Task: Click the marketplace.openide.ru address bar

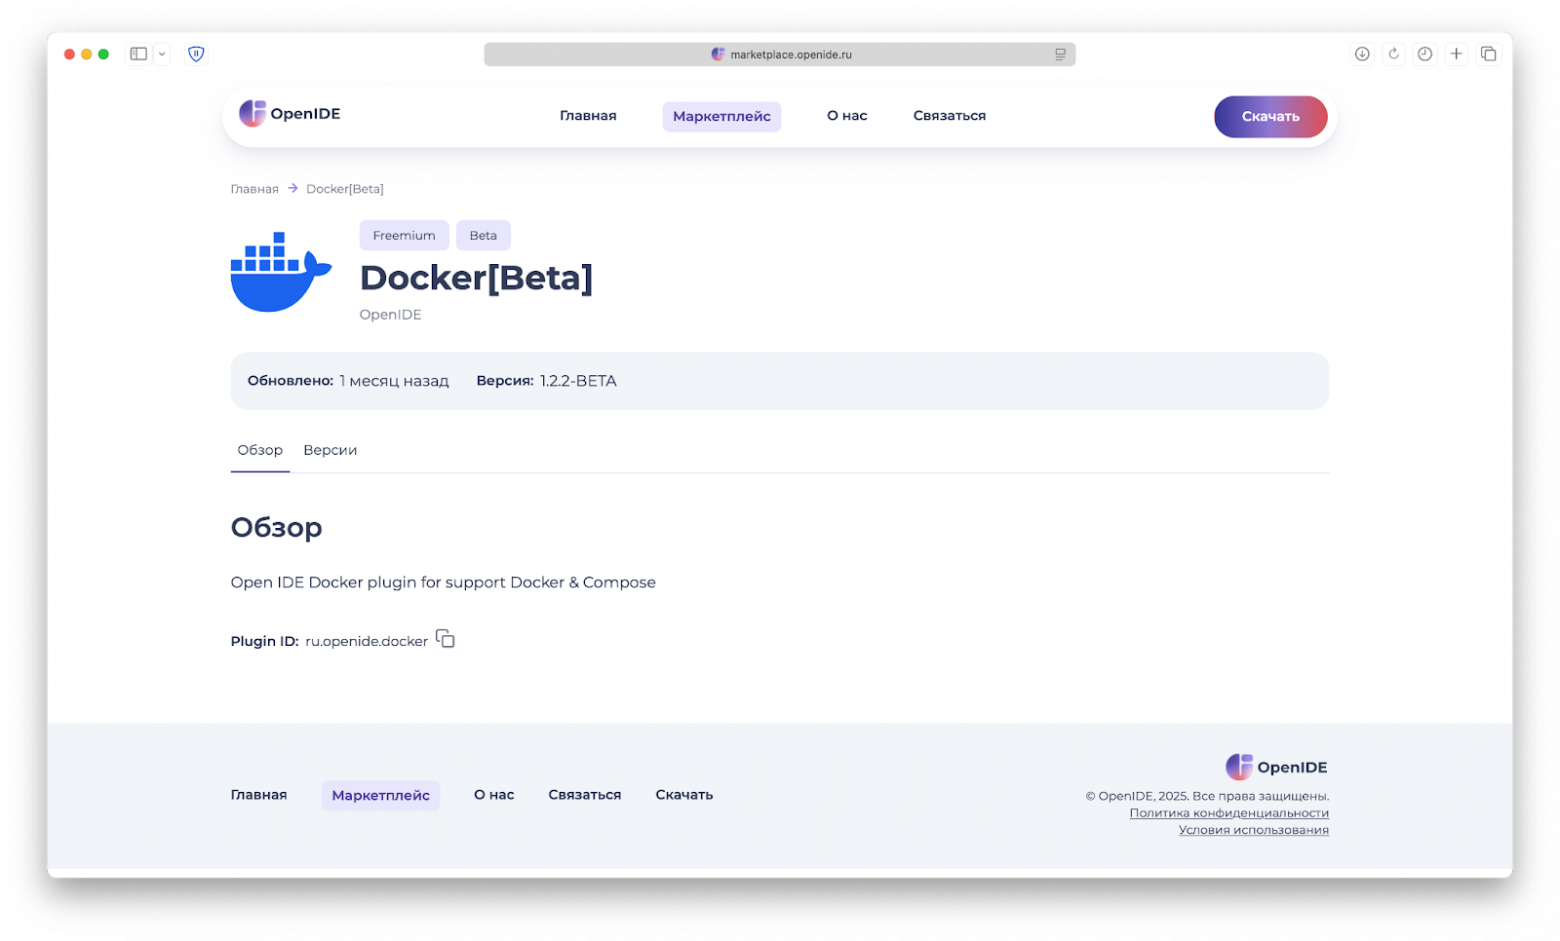Action: click(779, 54)
